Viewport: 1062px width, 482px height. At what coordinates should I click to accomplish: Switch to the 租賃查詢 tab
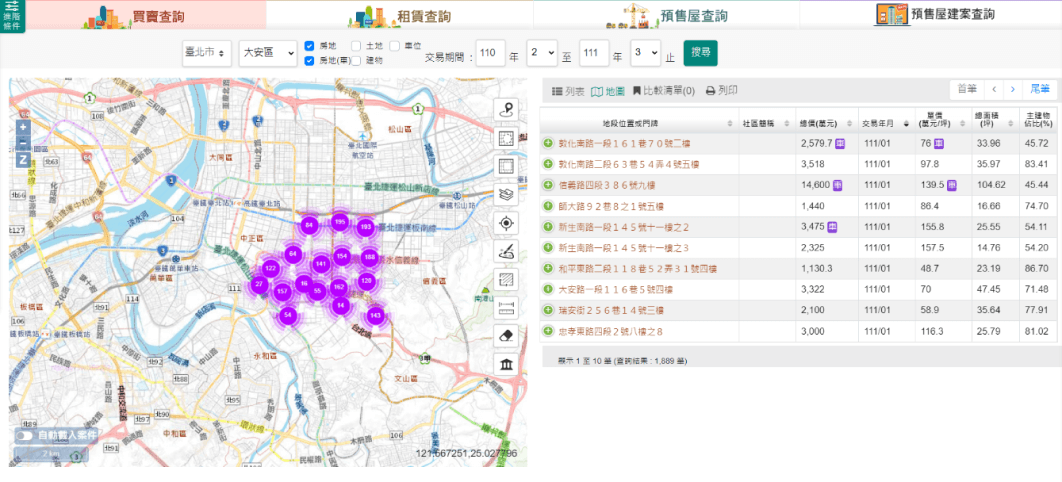[400, 15]
